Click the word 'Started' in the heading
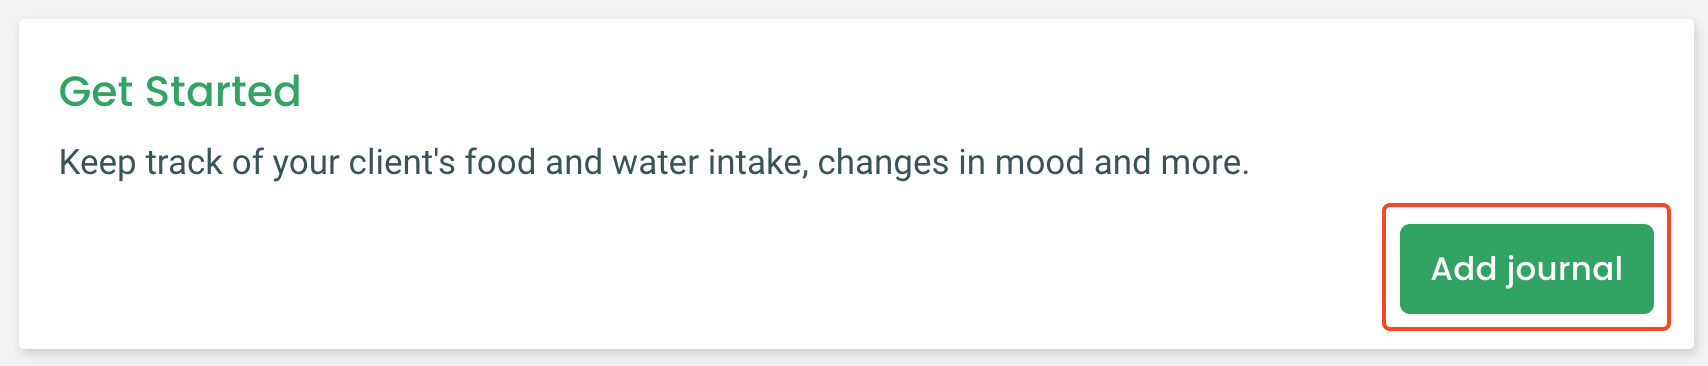Viewport: 1708px width, 366px height. pos(223,91)
